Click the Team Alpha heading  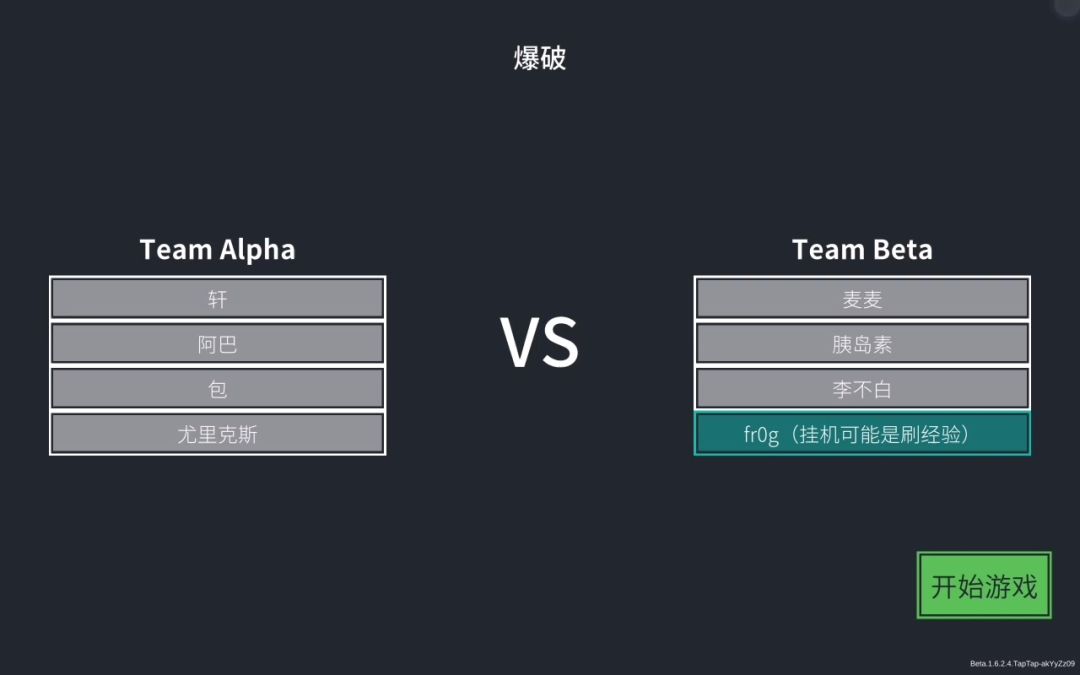pyautogui.click(x=218, y=249)
